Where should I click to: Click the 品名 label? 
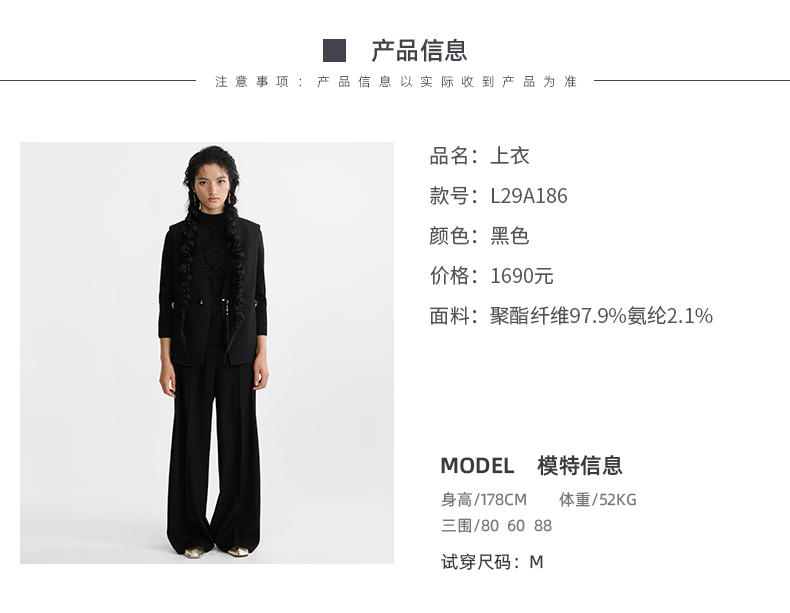449,156
